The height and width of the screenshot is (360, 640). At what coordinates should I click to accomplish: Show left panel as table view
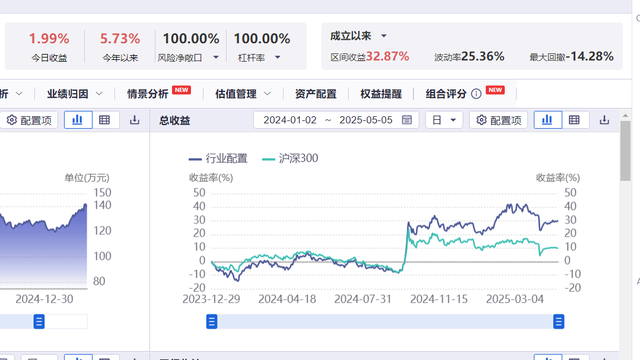[x=104, y=120]
